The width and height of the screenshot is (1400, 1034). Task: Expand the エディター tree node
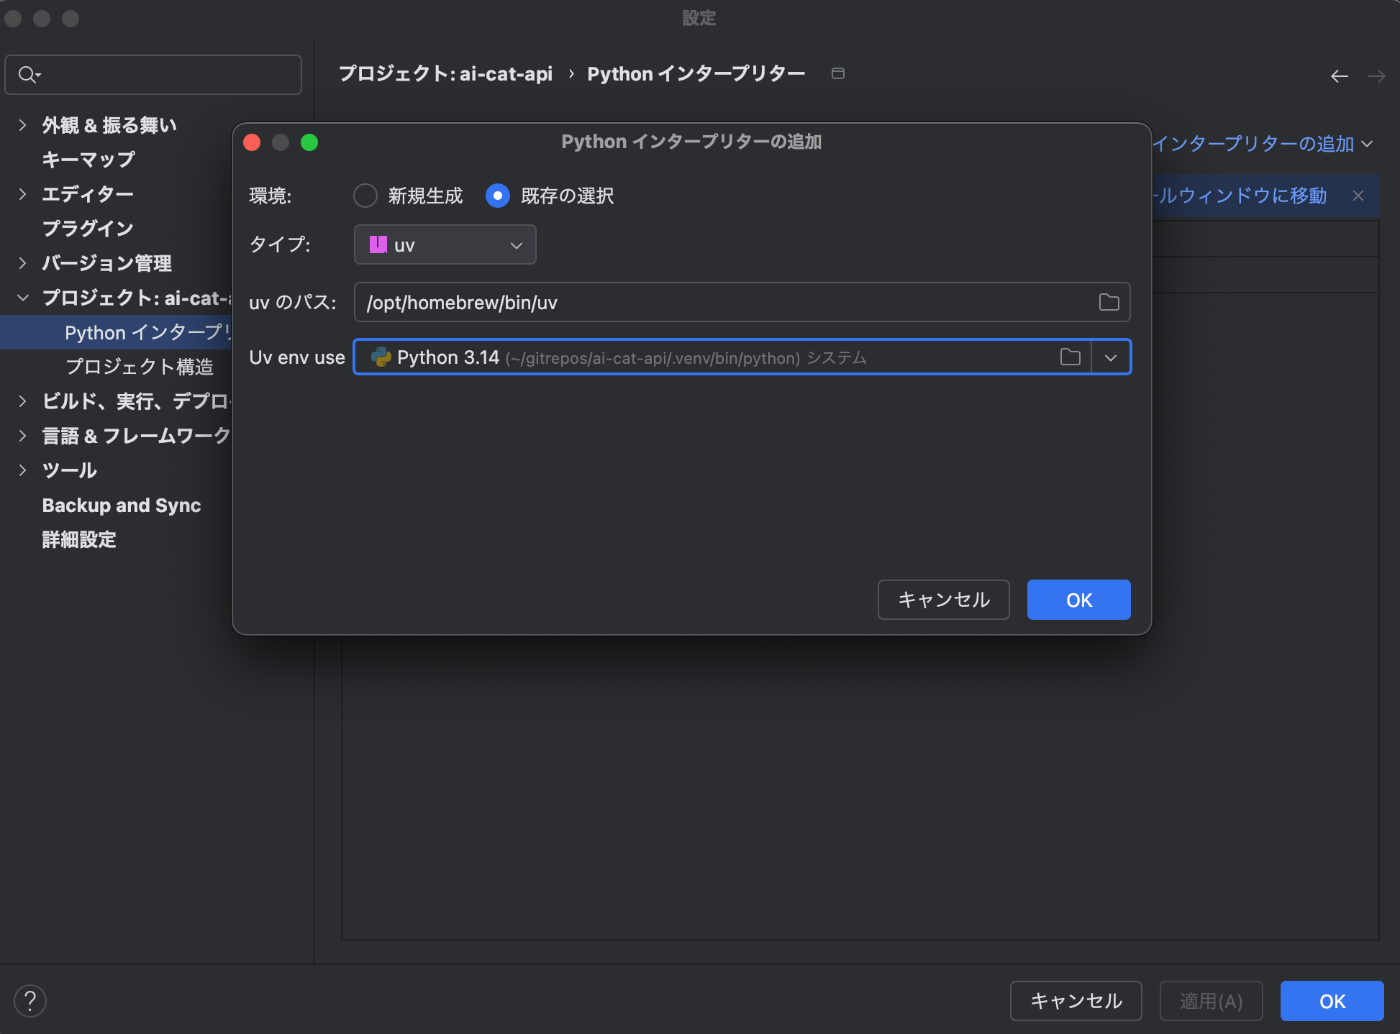click(22, 194)
